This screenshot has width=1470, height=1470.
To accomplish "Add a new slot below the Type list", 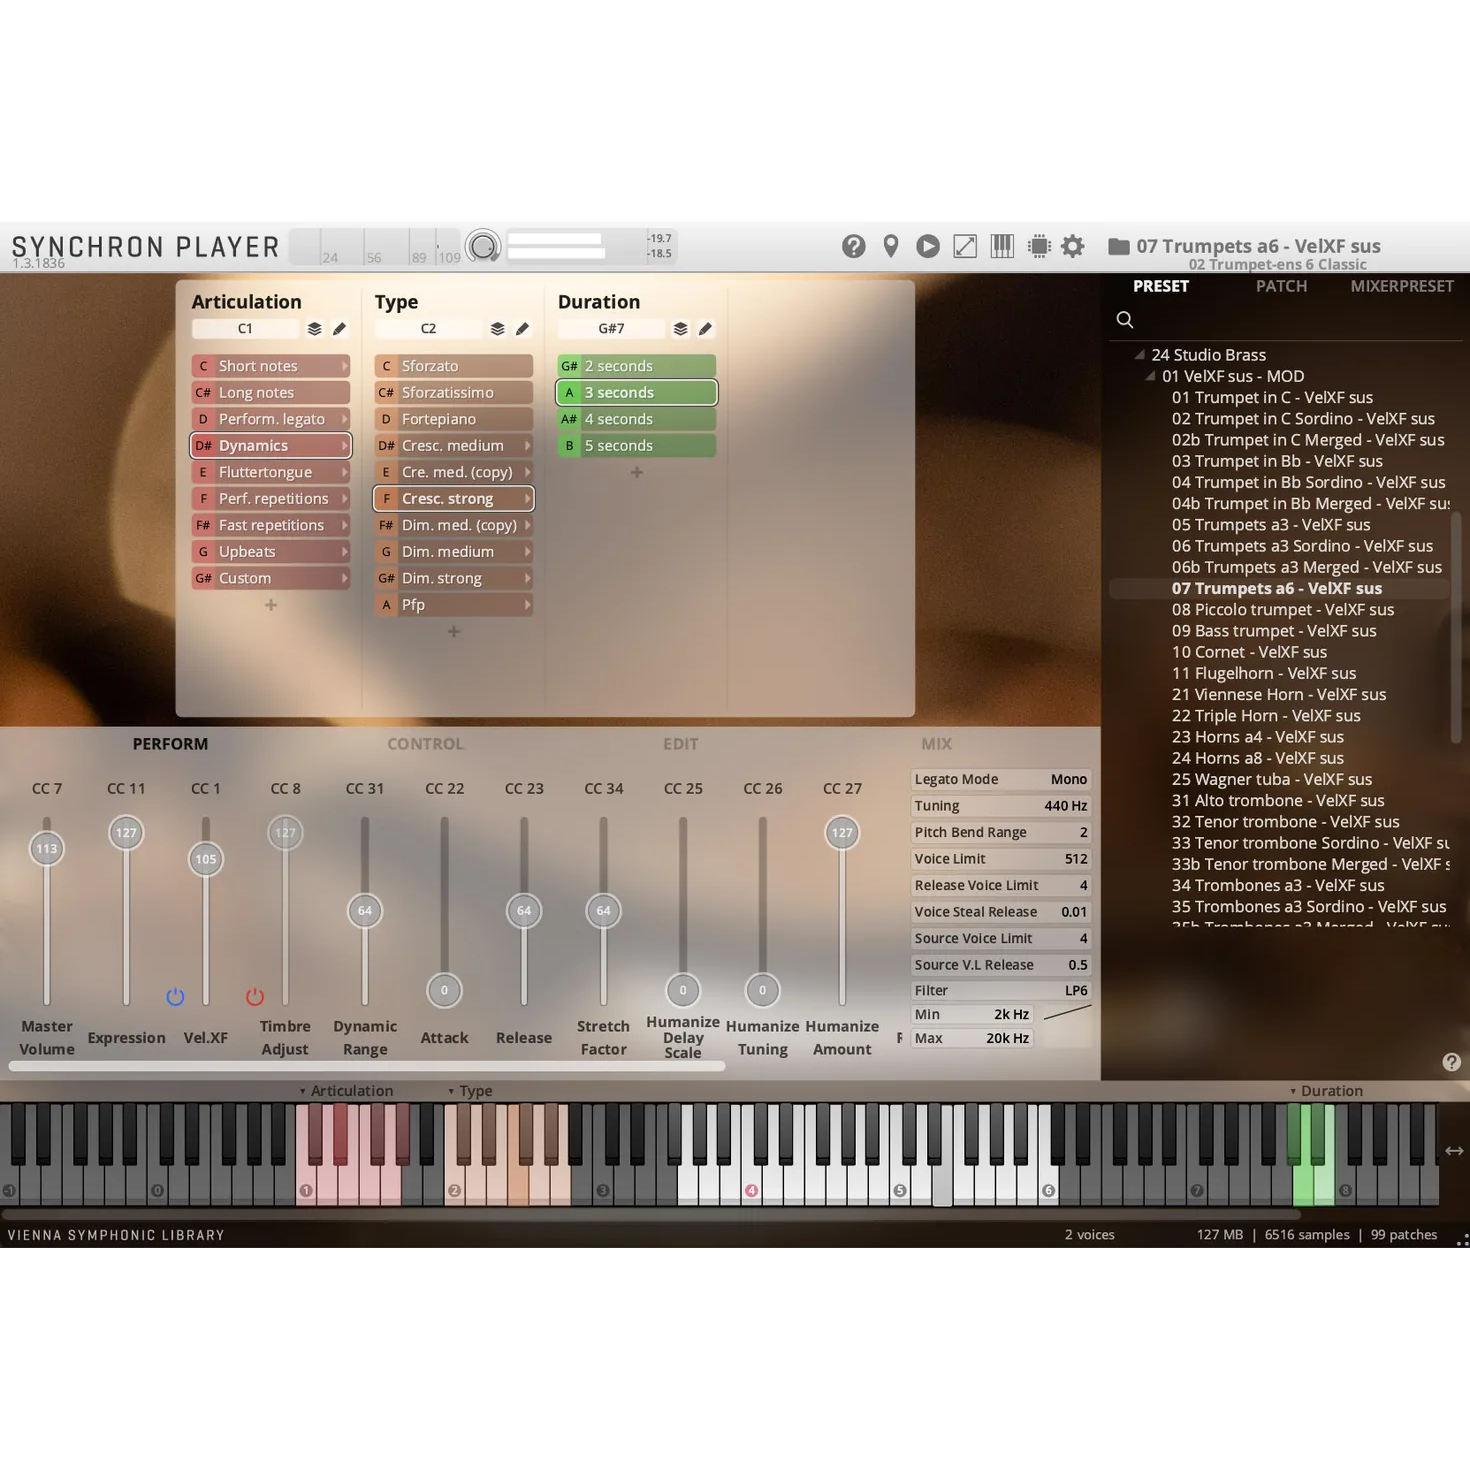I will (454, 632).
